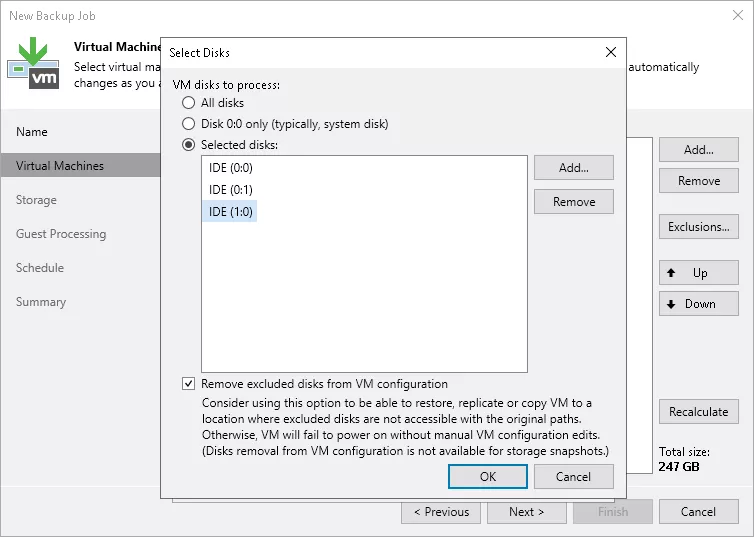Click the VM backup wizard icon
The width and height of the screenshot is (754, 537).
[x=33, y=63]
